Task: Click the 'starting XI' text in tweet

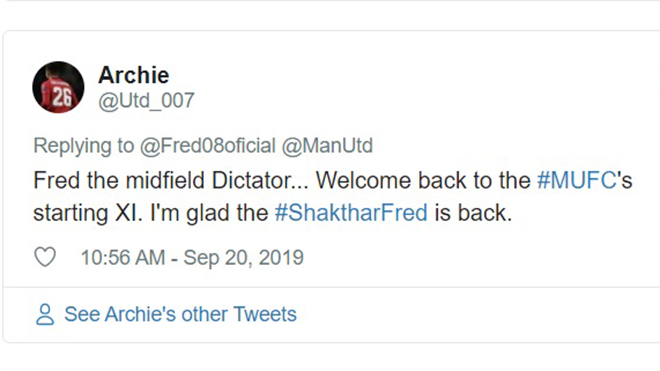Action: coord(85,213)
